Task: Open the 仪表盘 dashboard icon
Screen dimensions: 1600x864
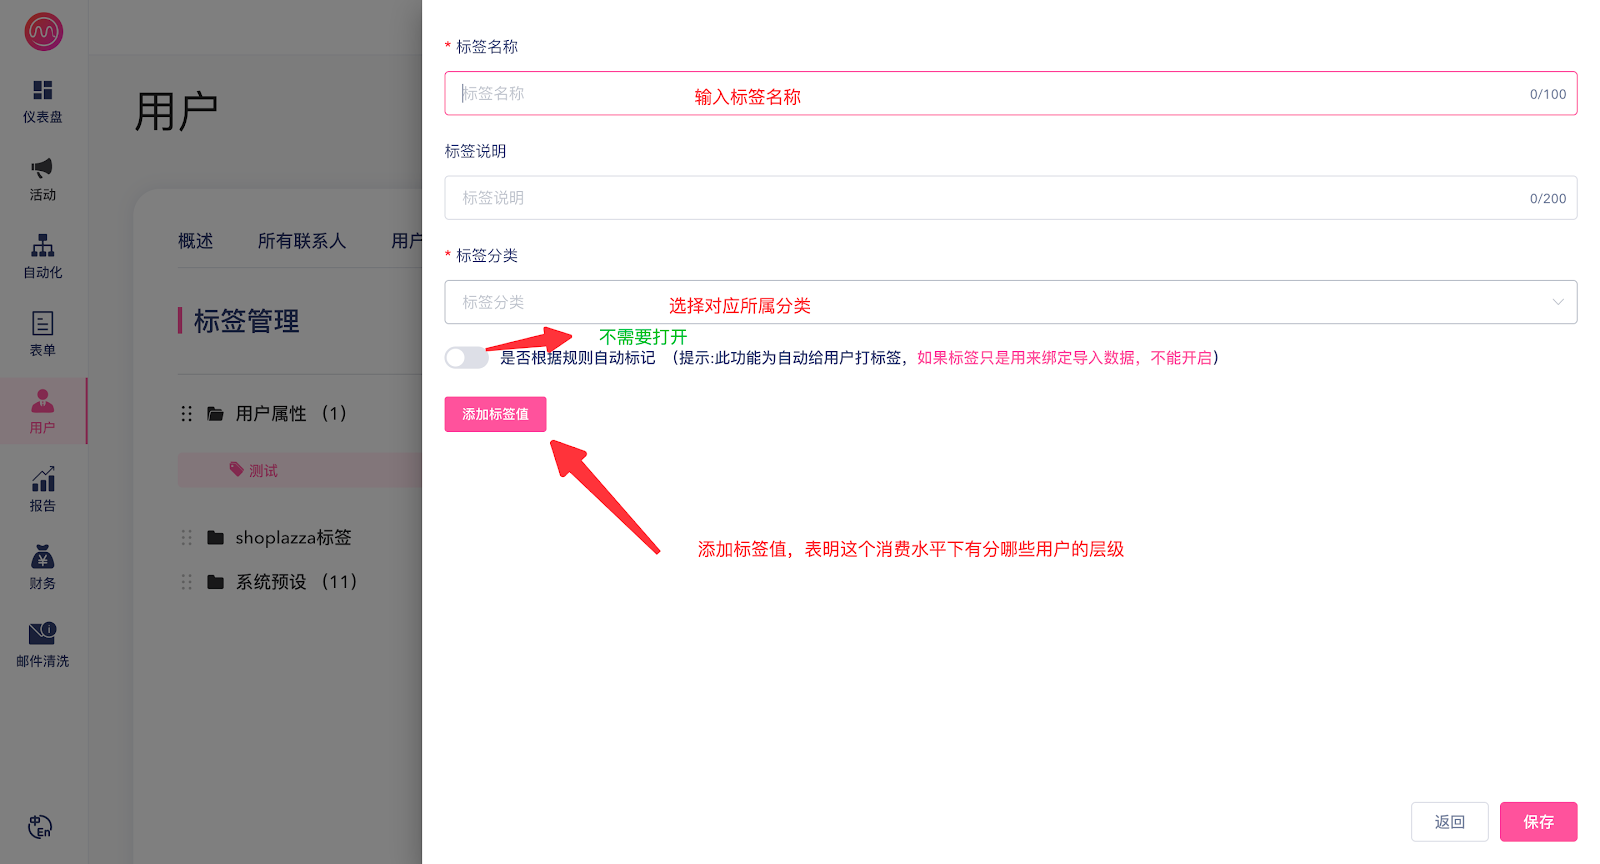Action: point(42,91)
